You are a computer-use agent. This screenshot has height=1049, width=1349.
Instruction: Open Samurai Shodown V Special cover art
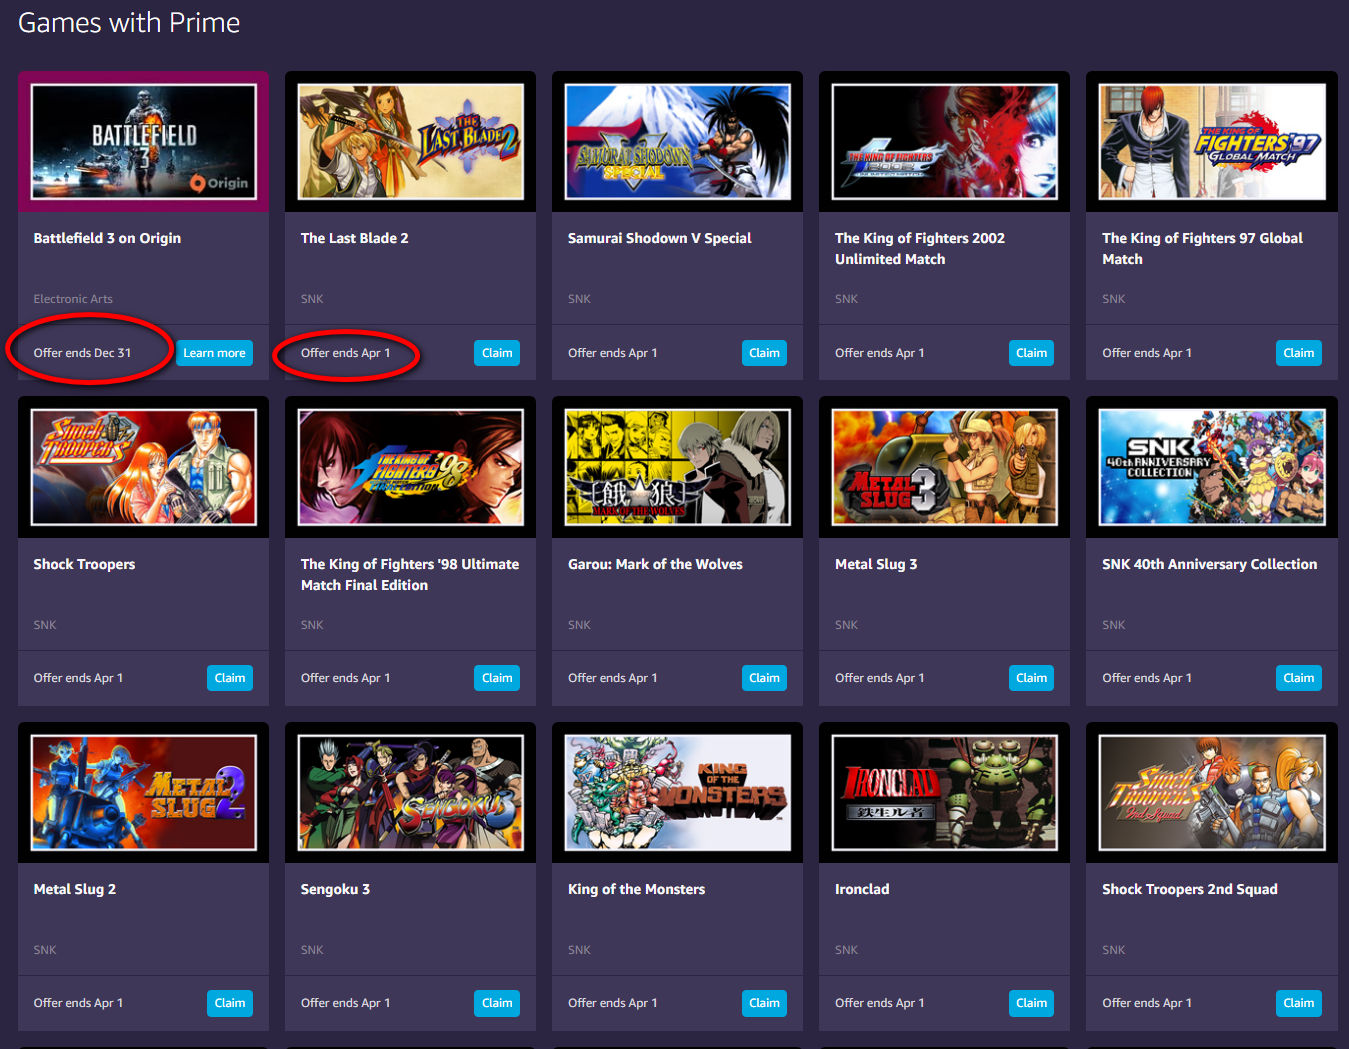point(678,142)
